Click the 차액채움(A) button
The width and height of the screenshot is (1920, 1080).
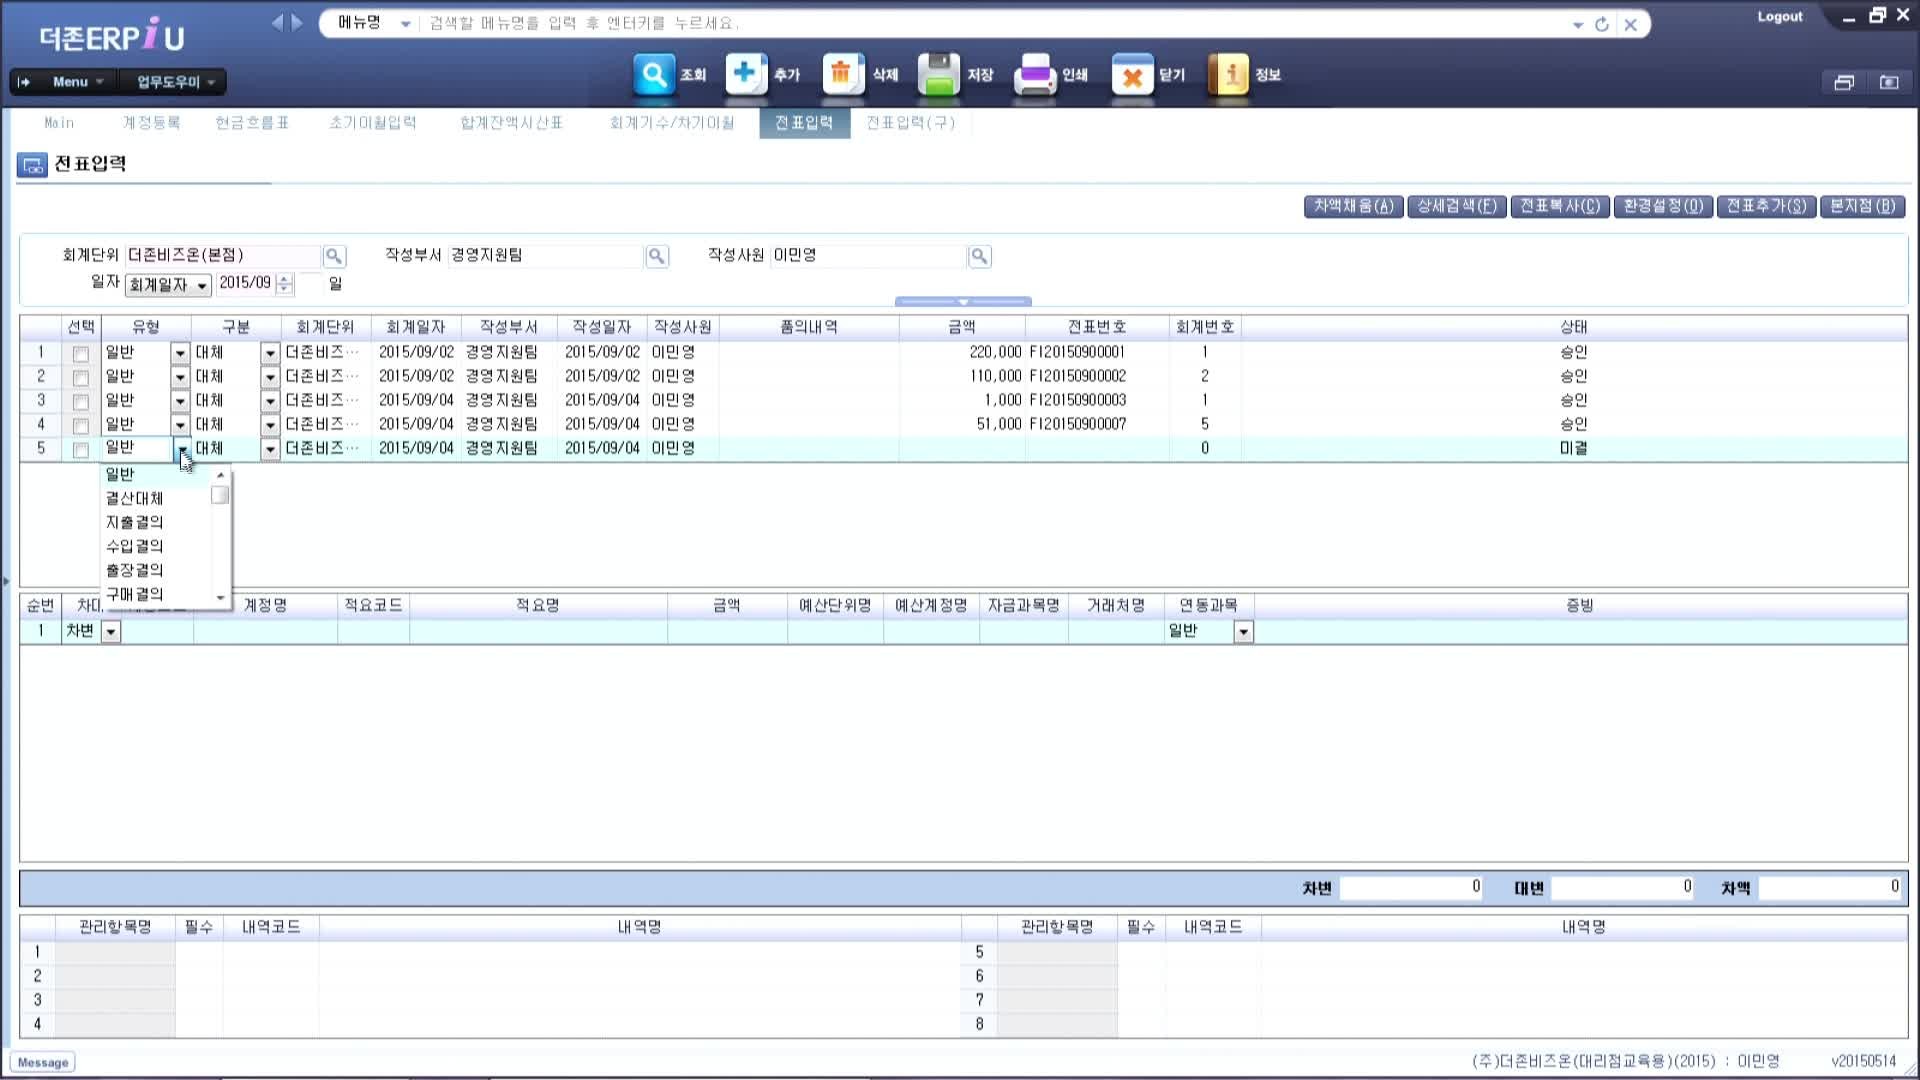1353,206
